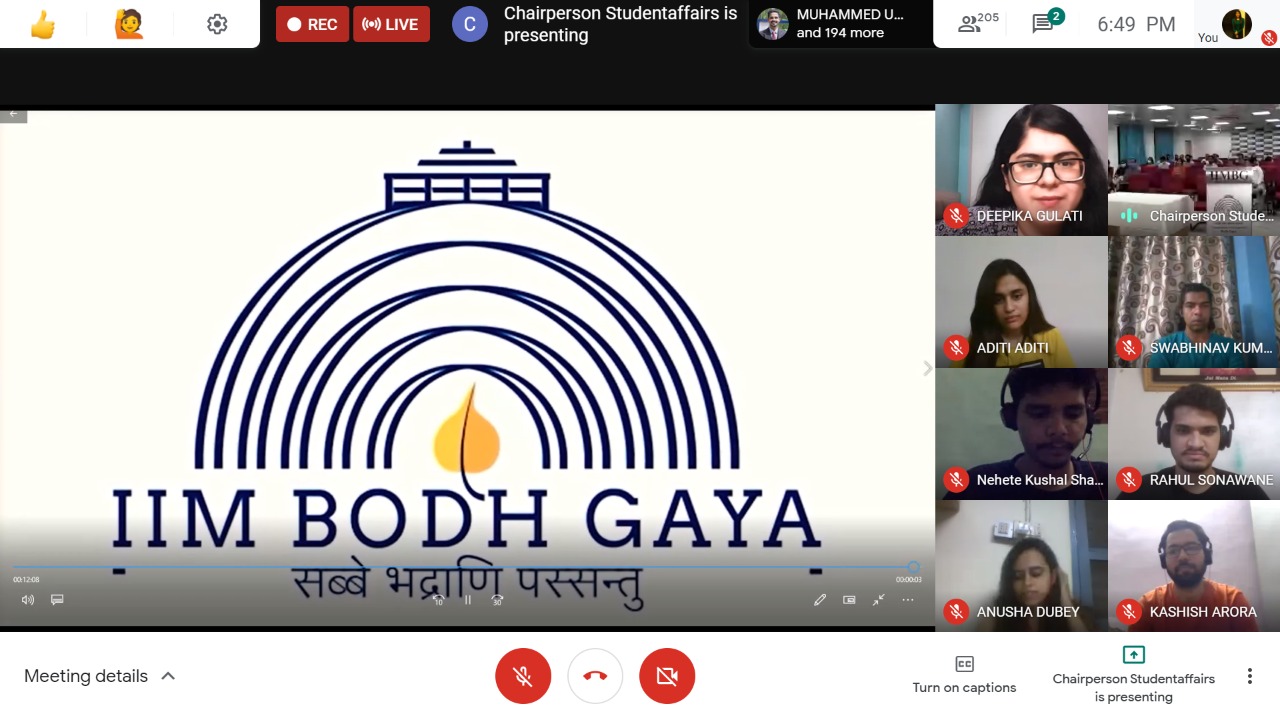Hang up with the red end call button
Image resolution: width=1280 pixels, height=720 pixels.
pos(595,676)
